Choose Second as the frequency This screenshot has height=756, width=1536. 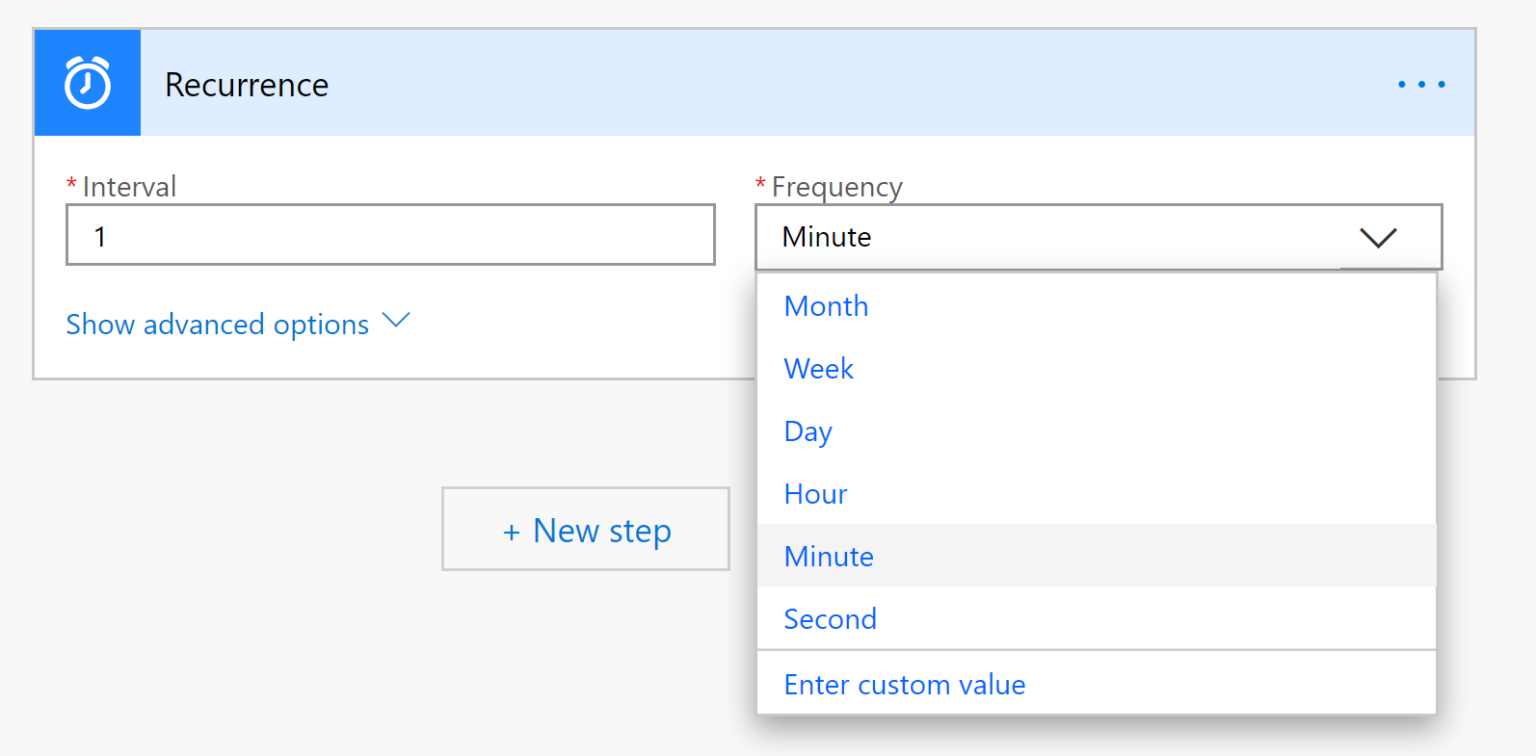(830, 618)
